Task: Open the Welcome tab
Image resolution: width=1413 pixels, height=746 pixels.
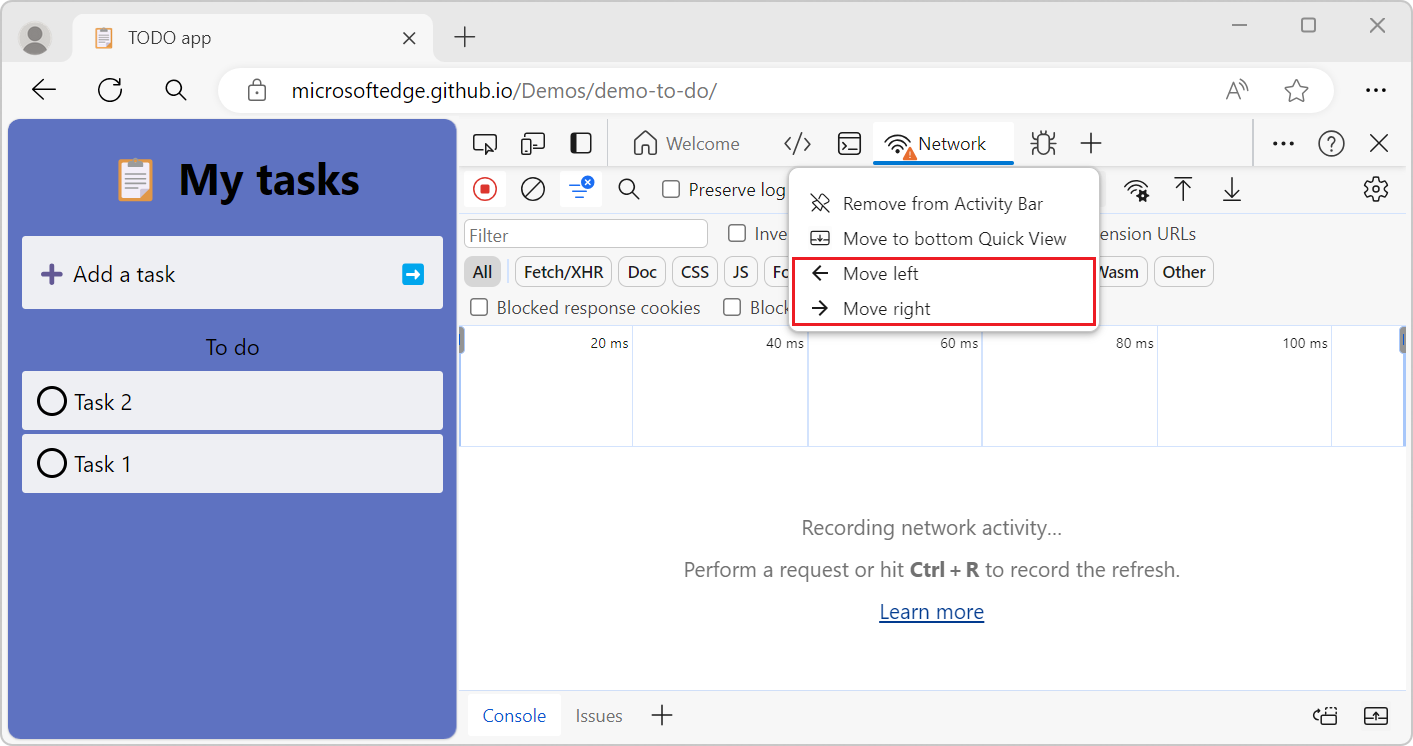Action: point(687,144)
